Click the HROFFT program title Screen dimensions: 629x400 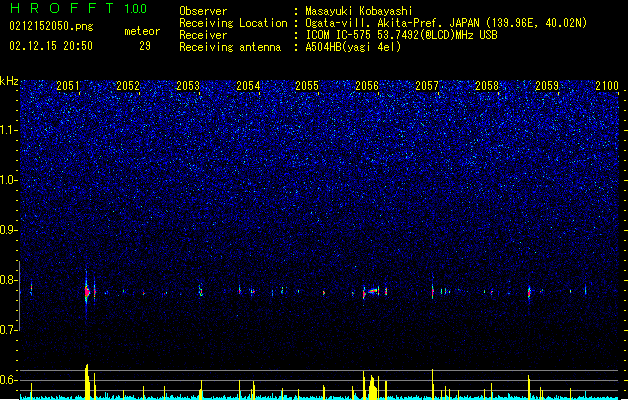click(62, 8)
